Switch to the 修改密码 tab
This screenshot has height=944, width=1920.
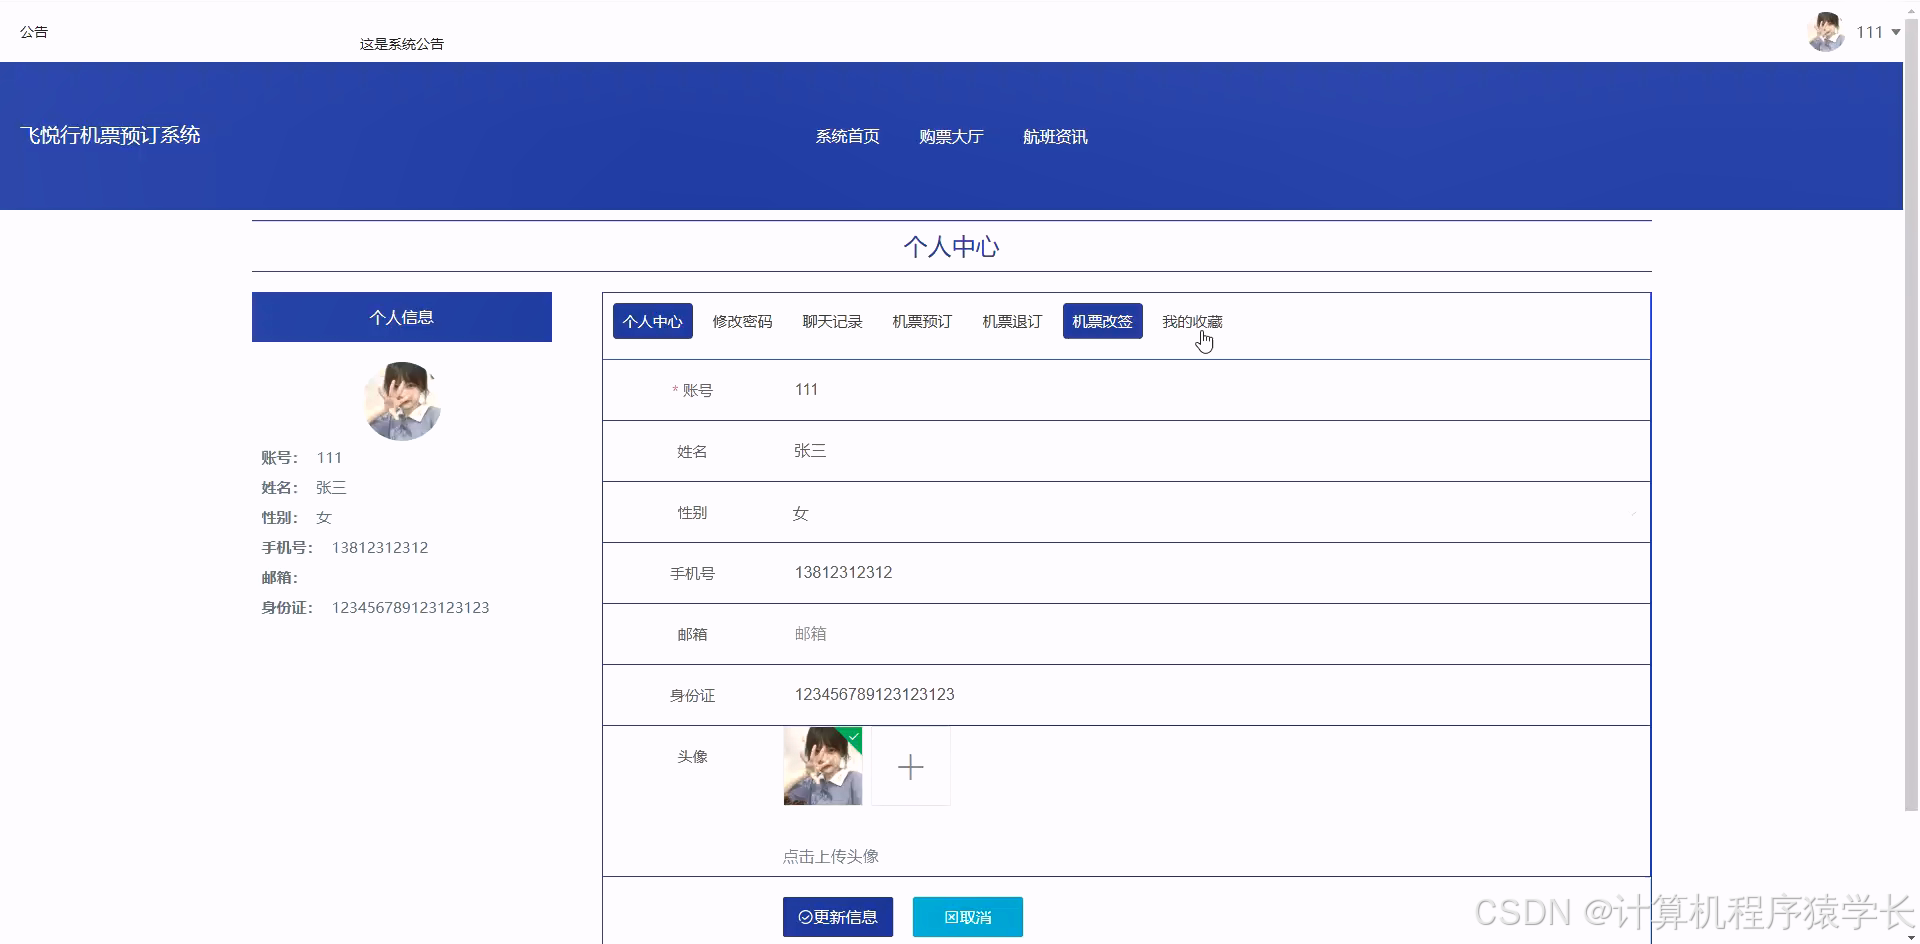click(x=742, y=321)
